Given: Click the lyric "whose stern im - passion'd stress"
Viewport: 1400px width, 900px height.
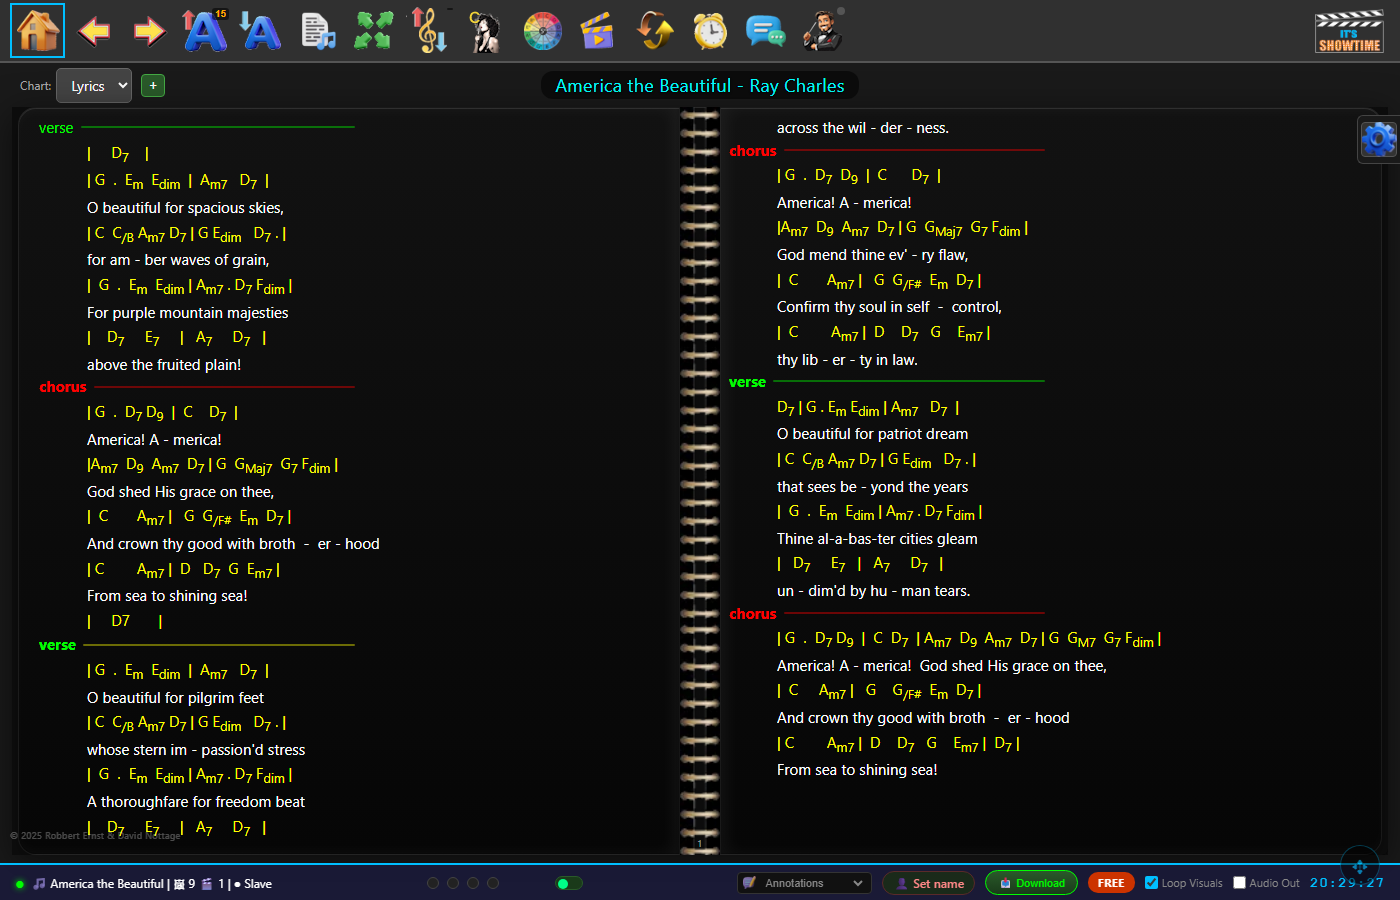Looking at the screenshot, I should coord(196,750).
